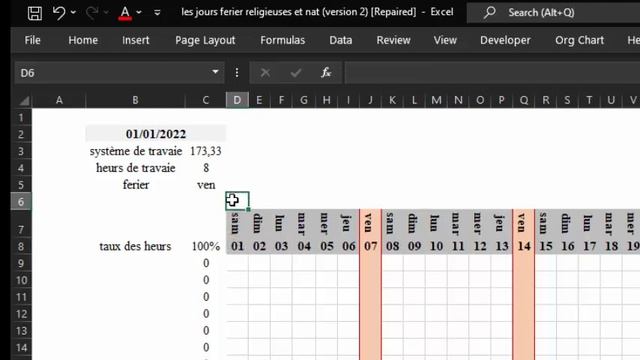
Task: Click the Select All corner triangle
Action: 24,100
